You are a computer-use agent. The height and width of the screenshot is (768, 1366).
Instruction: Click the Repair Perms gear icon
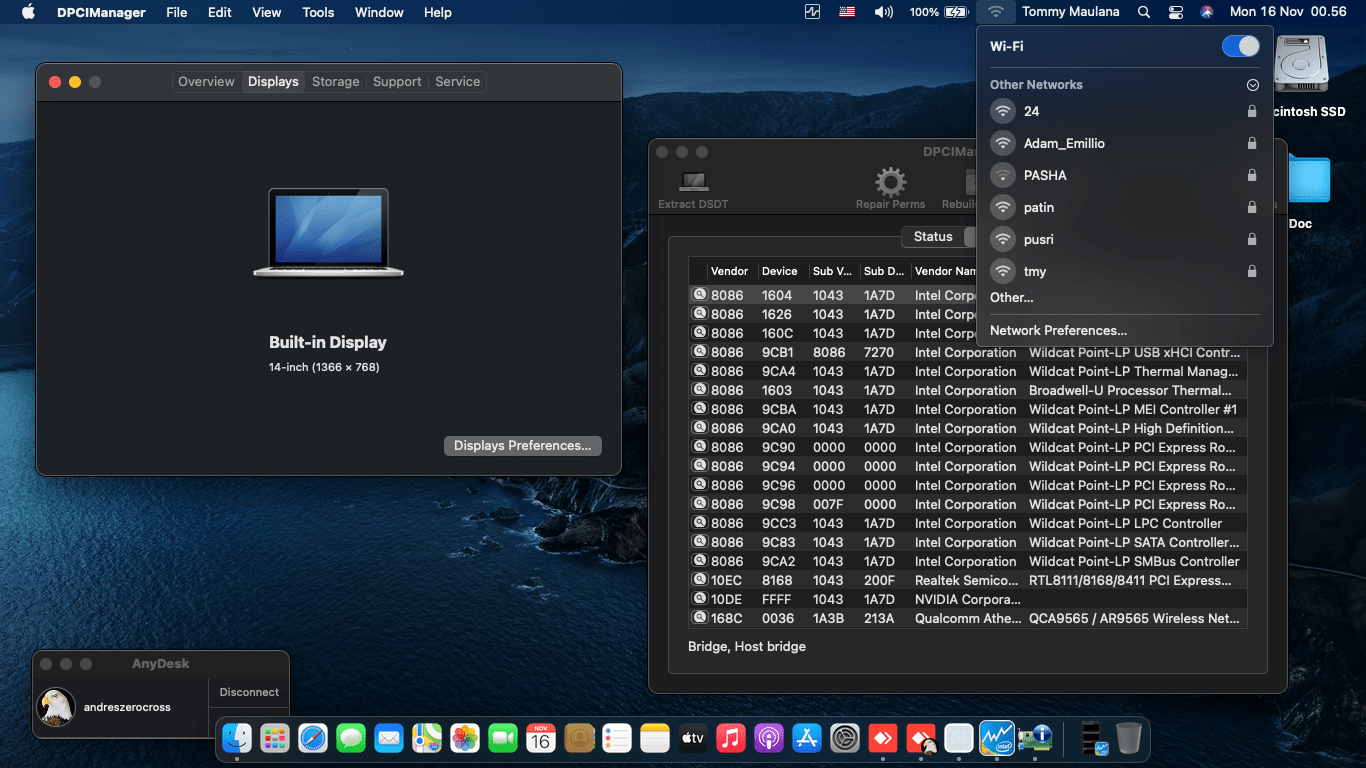tap(890, 183)
